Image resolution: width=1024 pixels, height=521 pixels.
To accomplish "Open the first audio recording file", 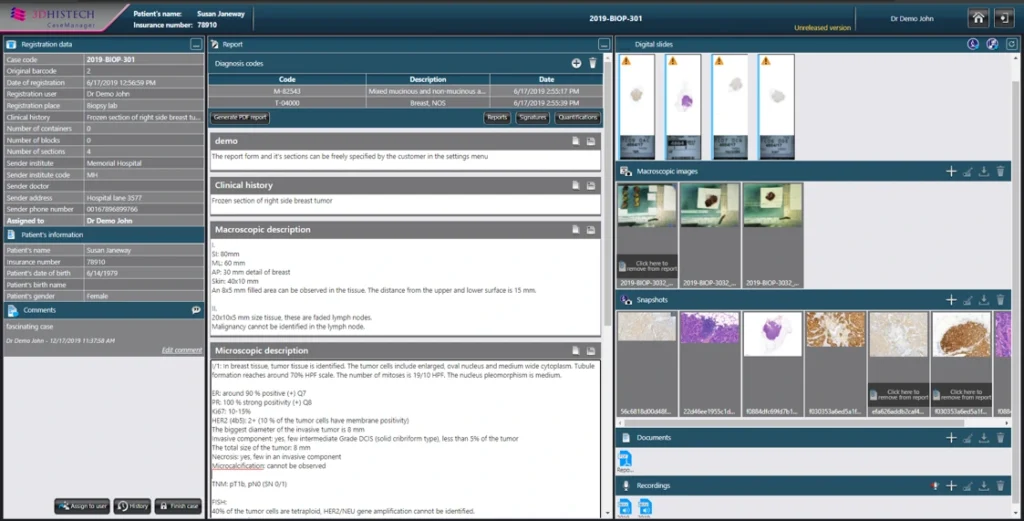I will pos(624,507).
